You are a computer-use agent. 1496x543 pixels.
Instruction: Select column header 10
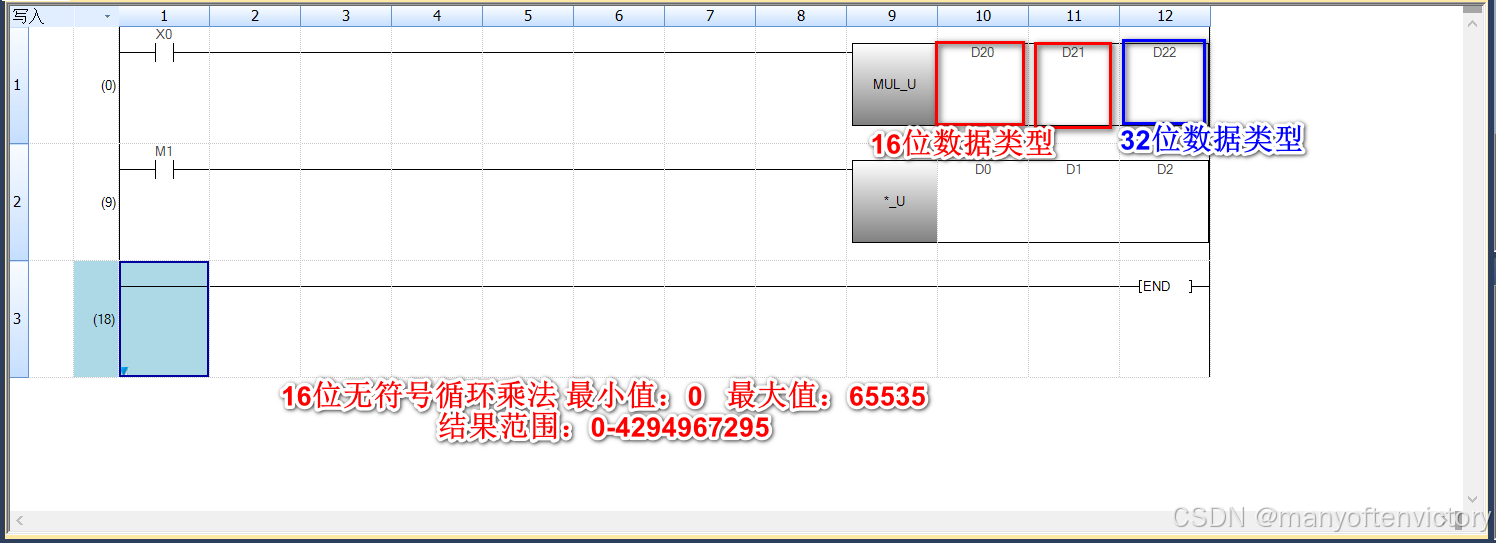(x=983, y=16)
